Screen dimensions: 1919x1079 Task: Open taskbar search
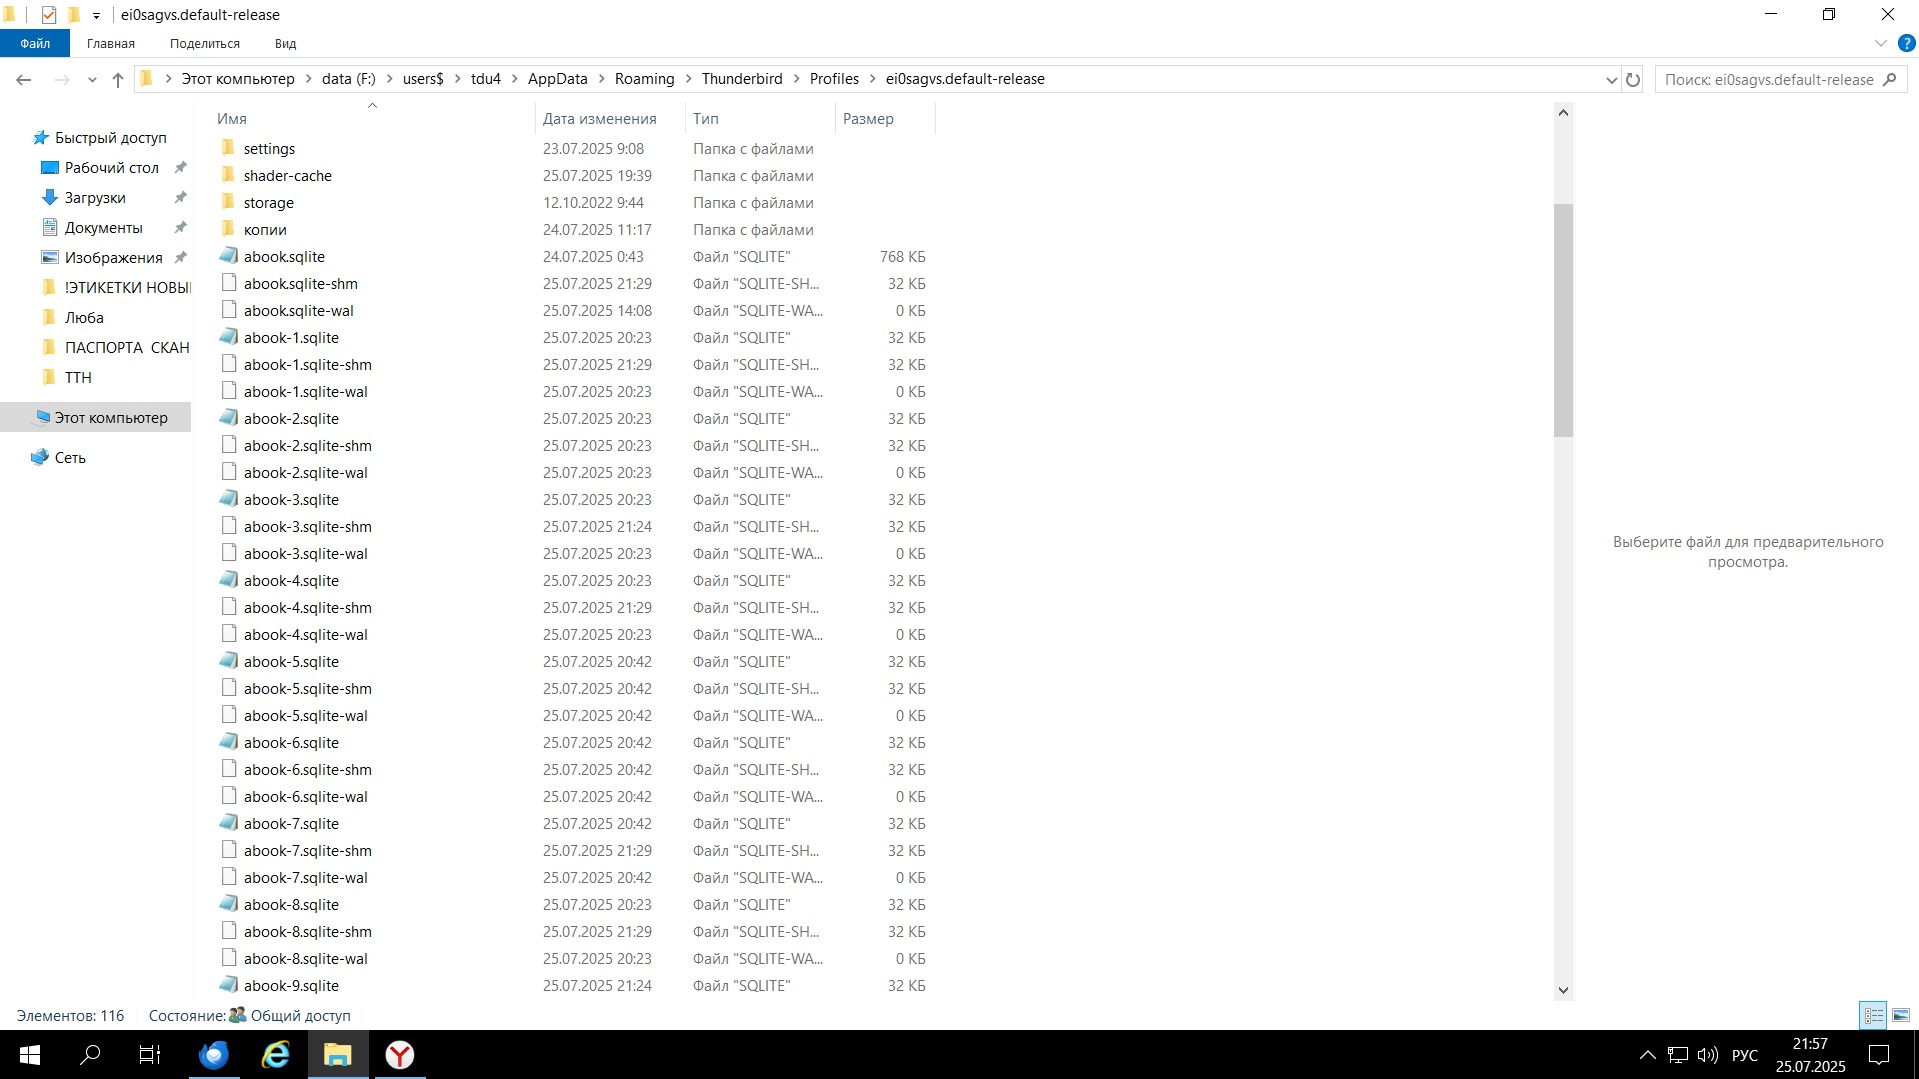point(90,1055)
